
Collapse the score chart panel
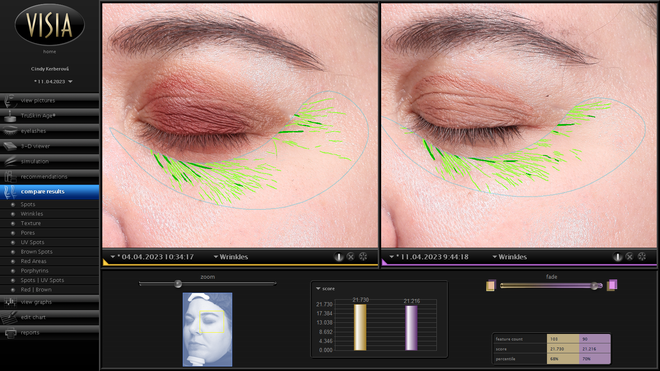click(x=318, y=288)
